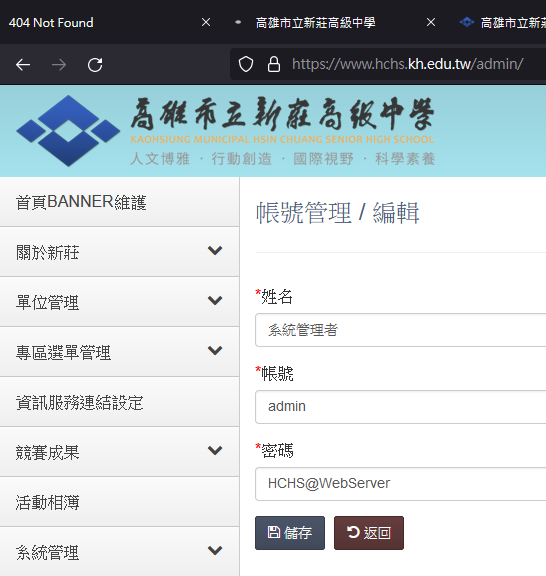546x576 pixels.
Task: Save with the 儲存 button
Action: pos(290,533)
